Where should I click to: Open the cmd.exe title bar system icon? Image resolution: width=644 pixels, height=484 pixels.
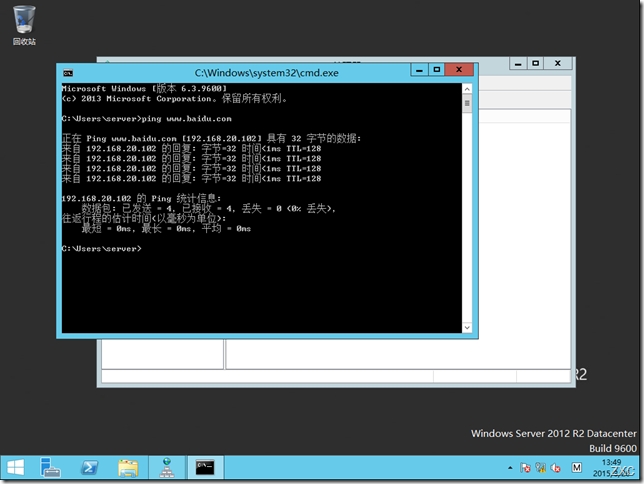point(68,73)
